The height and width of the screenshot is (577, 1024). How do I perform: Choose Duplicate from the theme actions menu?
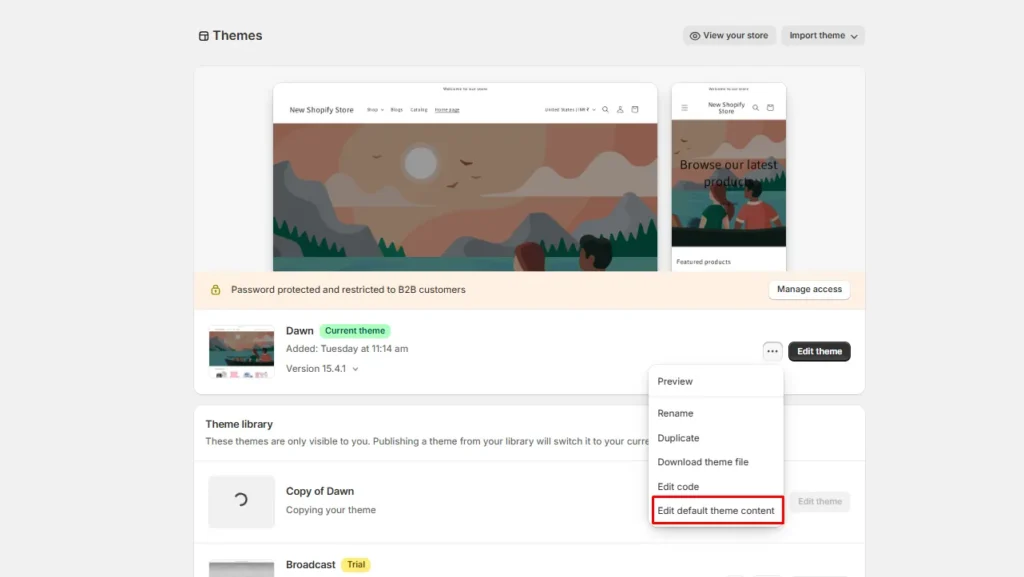(x=679, y=438)
